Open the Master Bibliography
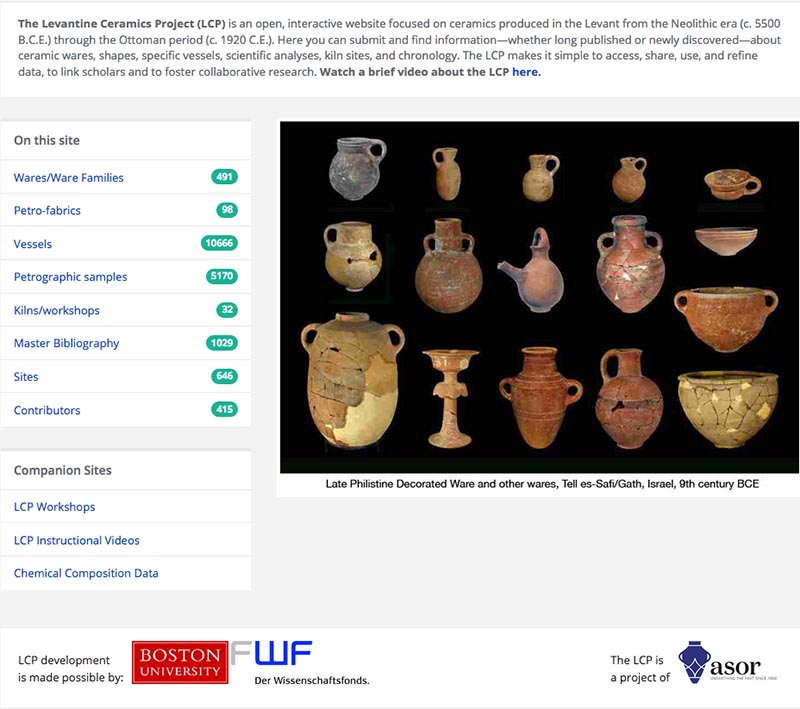Viewport: 800px width, 709px height. coord(66,343)
